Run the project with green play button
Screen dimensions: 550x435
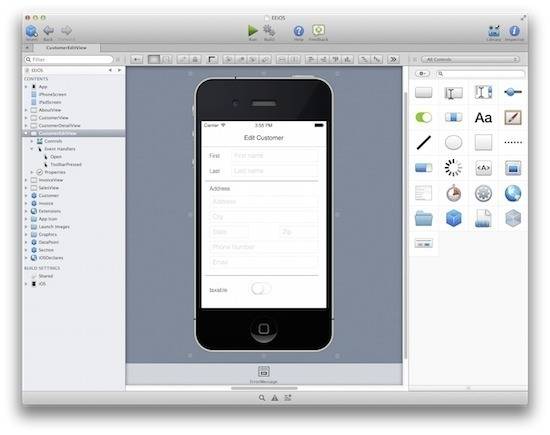pos(253,31)
